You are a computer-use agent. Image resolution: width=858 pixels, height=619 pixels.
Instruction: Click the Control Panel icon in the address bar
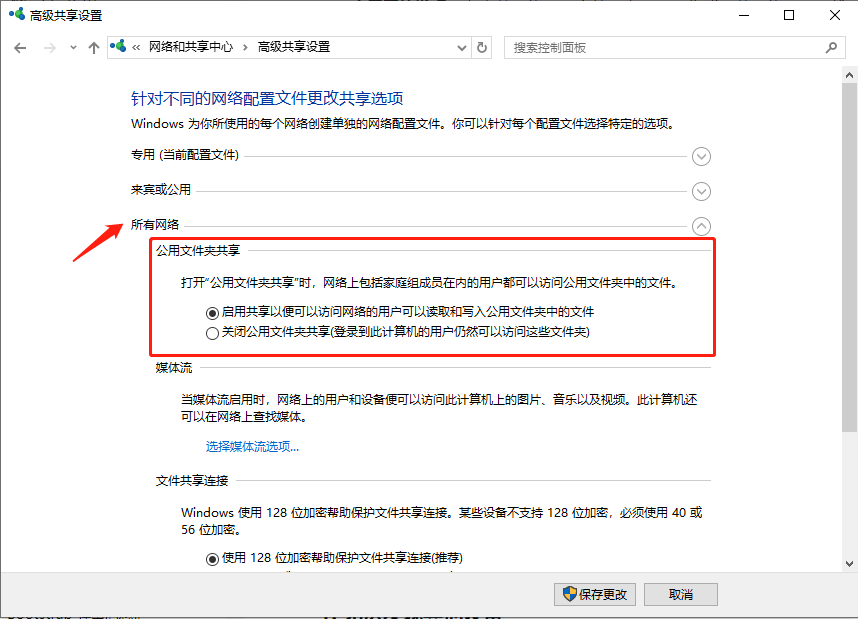pyautogui.click(x=119, y=47)
